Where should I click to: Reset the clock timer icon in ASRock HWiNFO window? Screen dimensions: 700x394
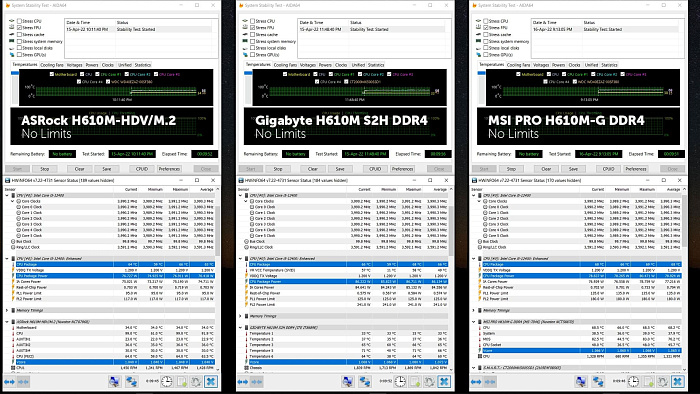click(167, 382)
